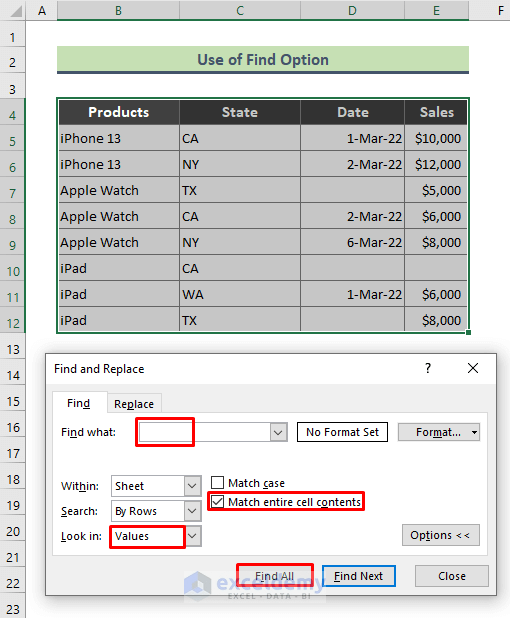Screen dimensions: 510x618
Task: Click the Find All button
Action: [274, 576]
